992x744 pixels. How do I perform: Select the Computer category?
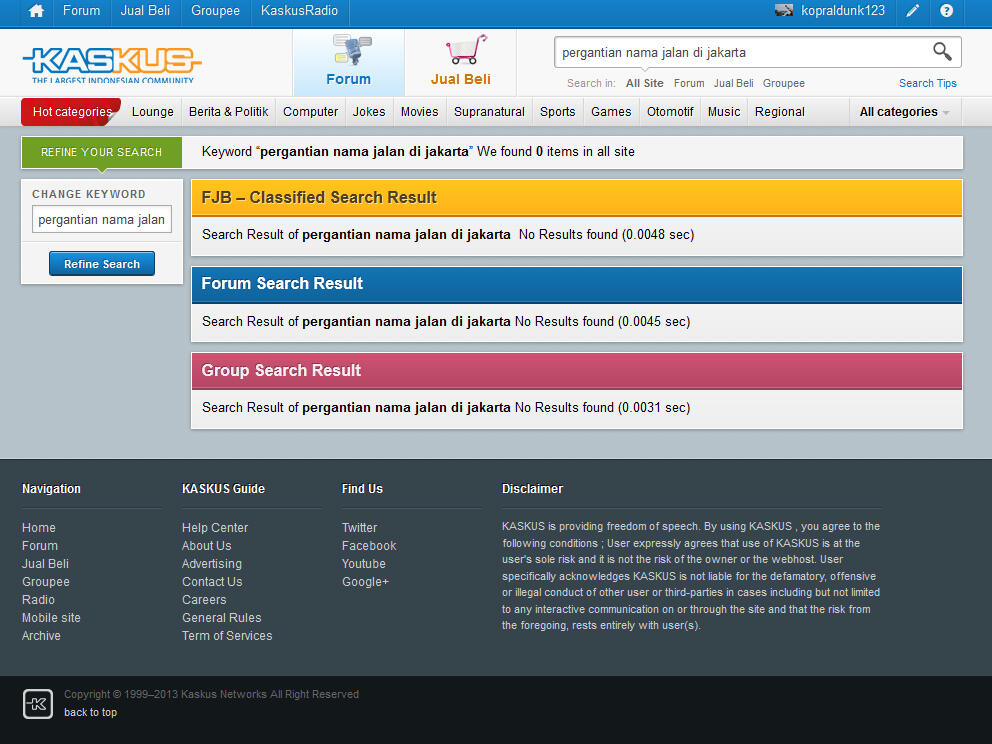[x=310, y=112]
